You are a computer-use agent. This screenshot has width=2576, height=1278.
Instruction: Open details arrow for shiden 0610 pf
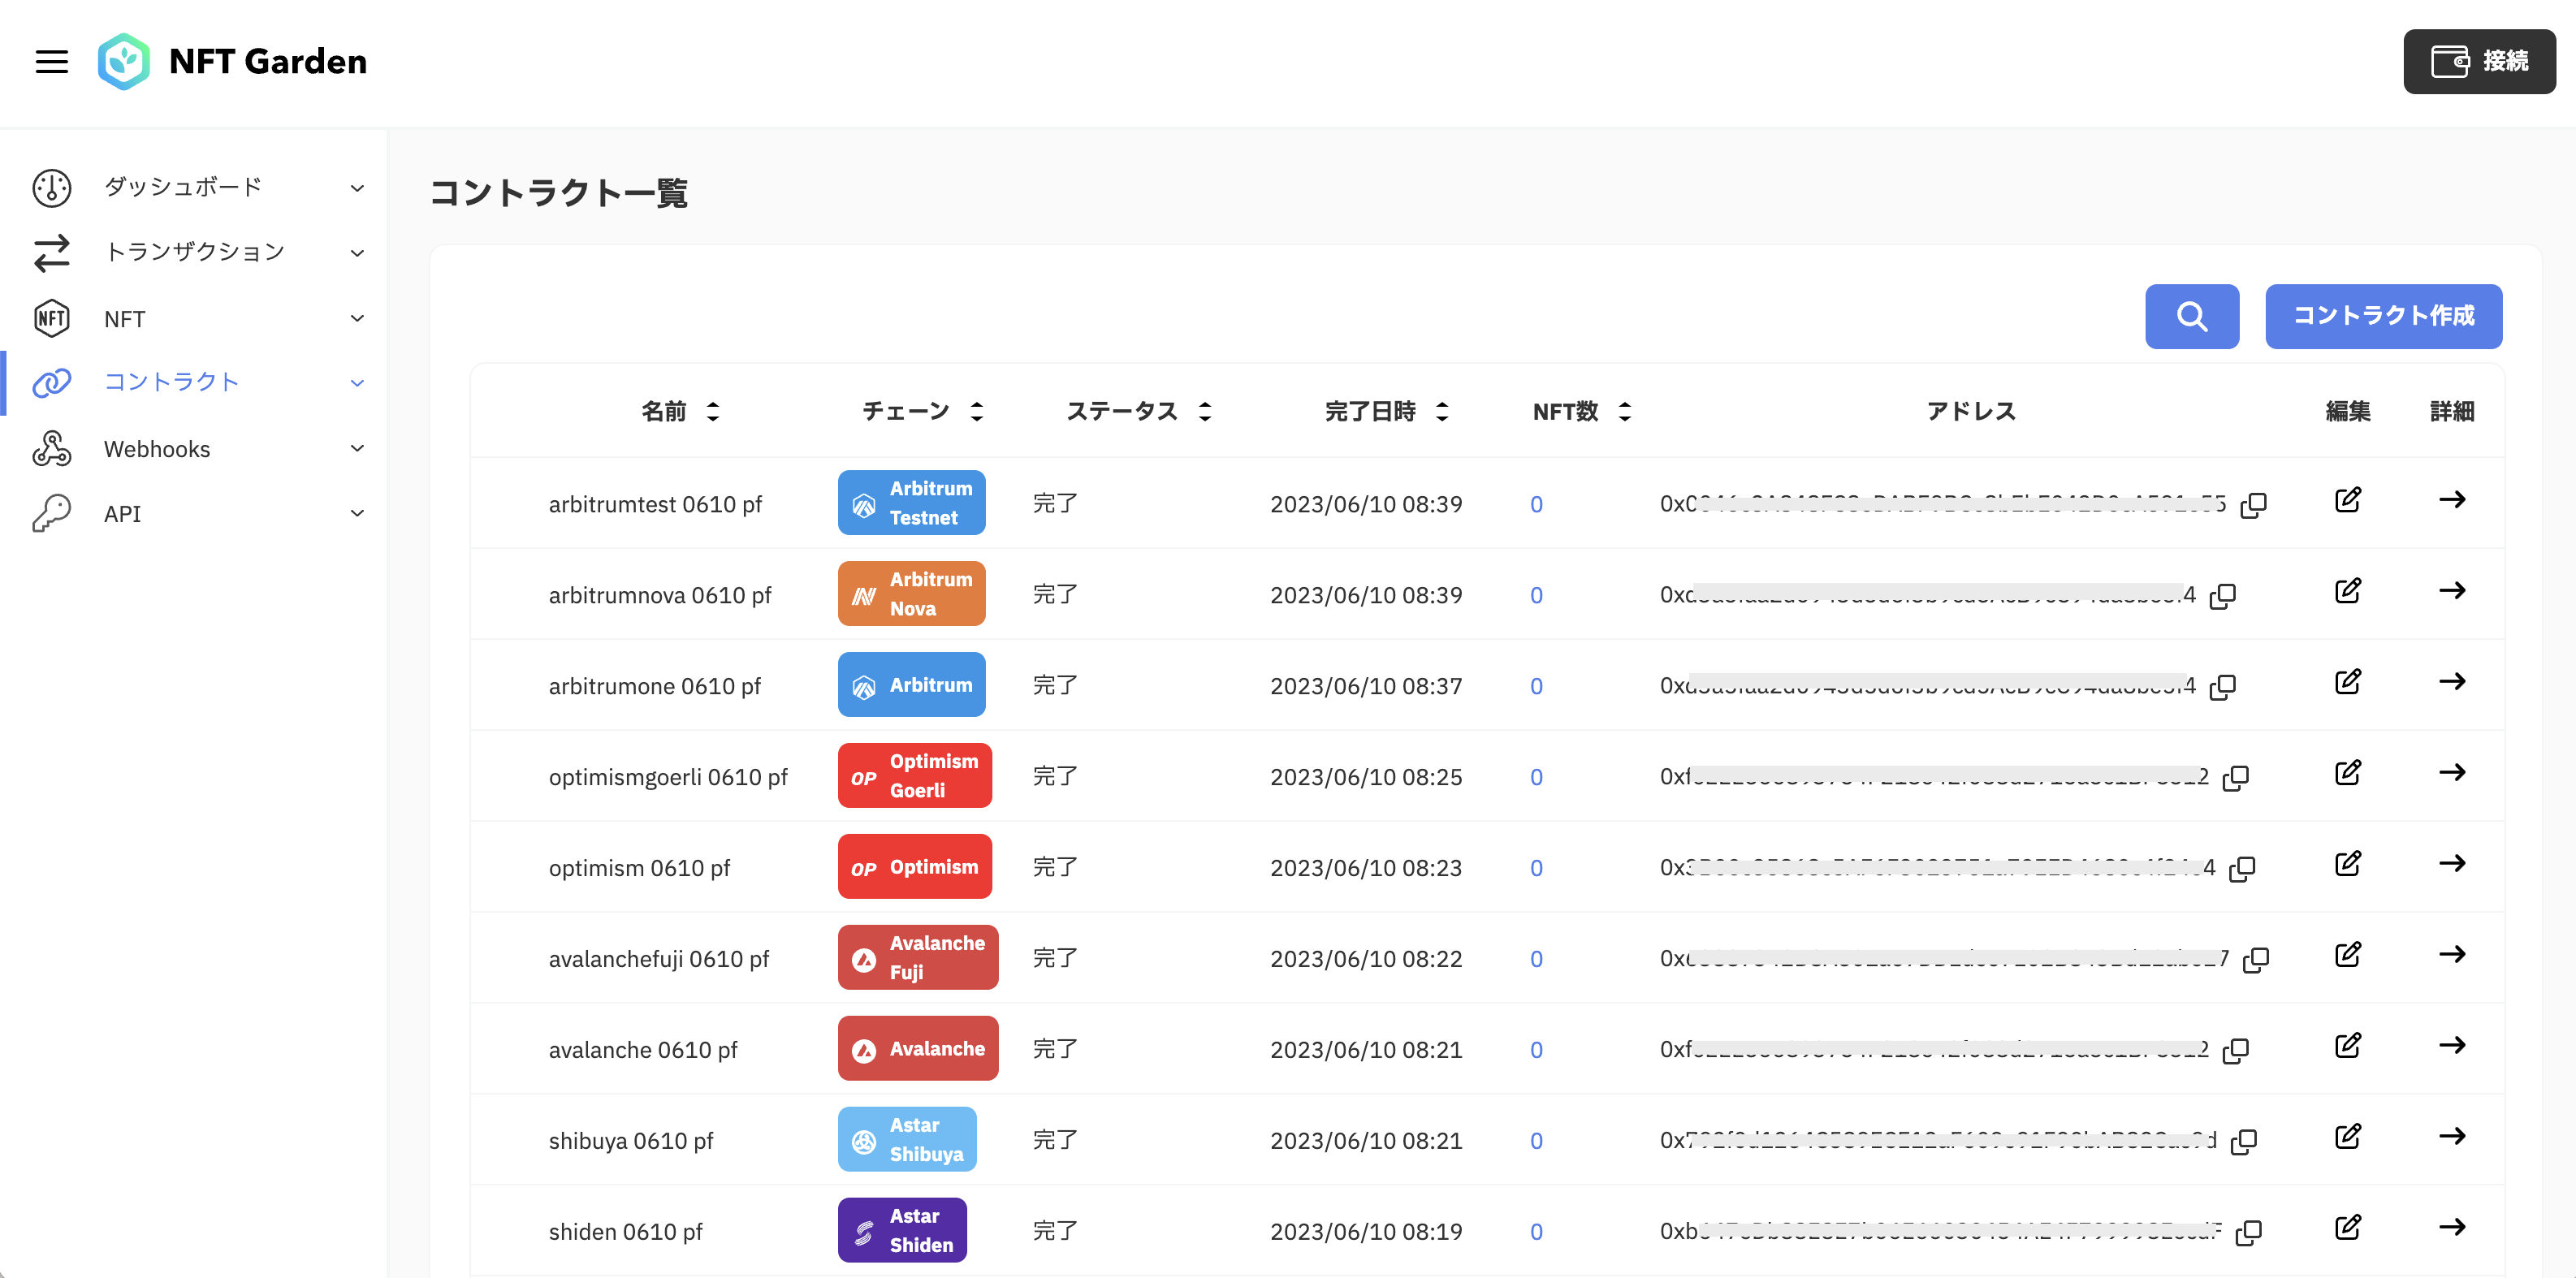pos(2451,1228)
